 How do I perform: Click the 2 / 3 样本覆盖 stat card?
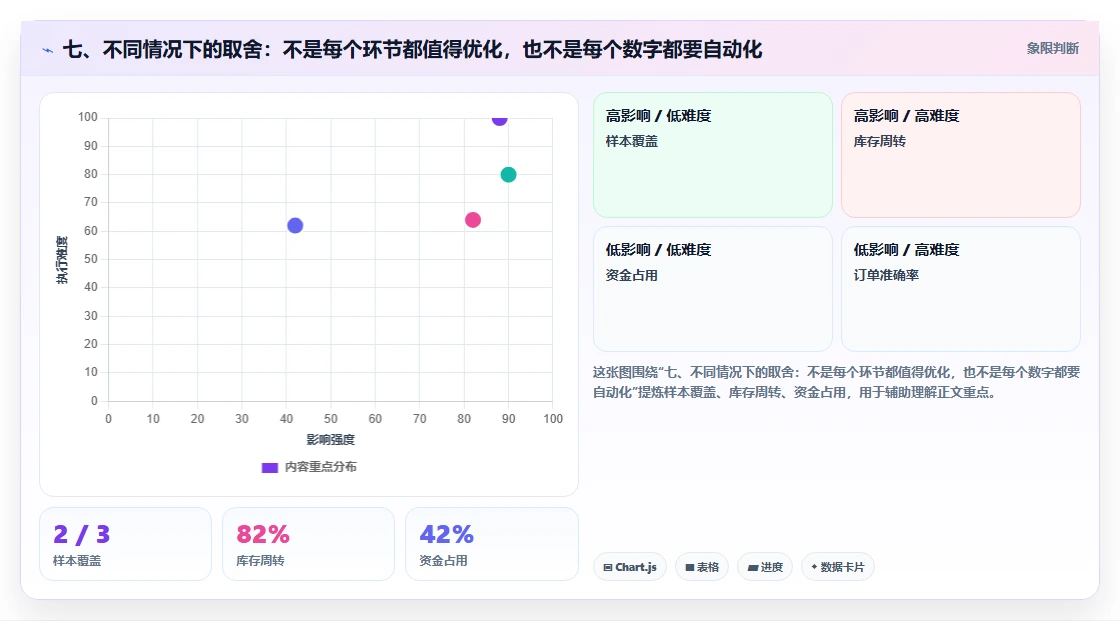[x=126, y=544]
